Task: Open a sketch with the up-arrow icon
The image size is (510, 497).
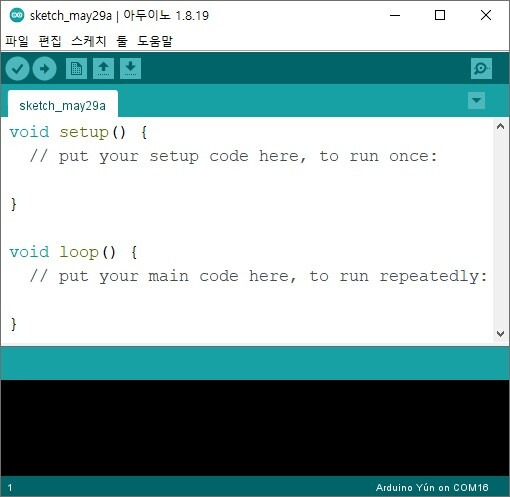Action: (x=103, y=69)
